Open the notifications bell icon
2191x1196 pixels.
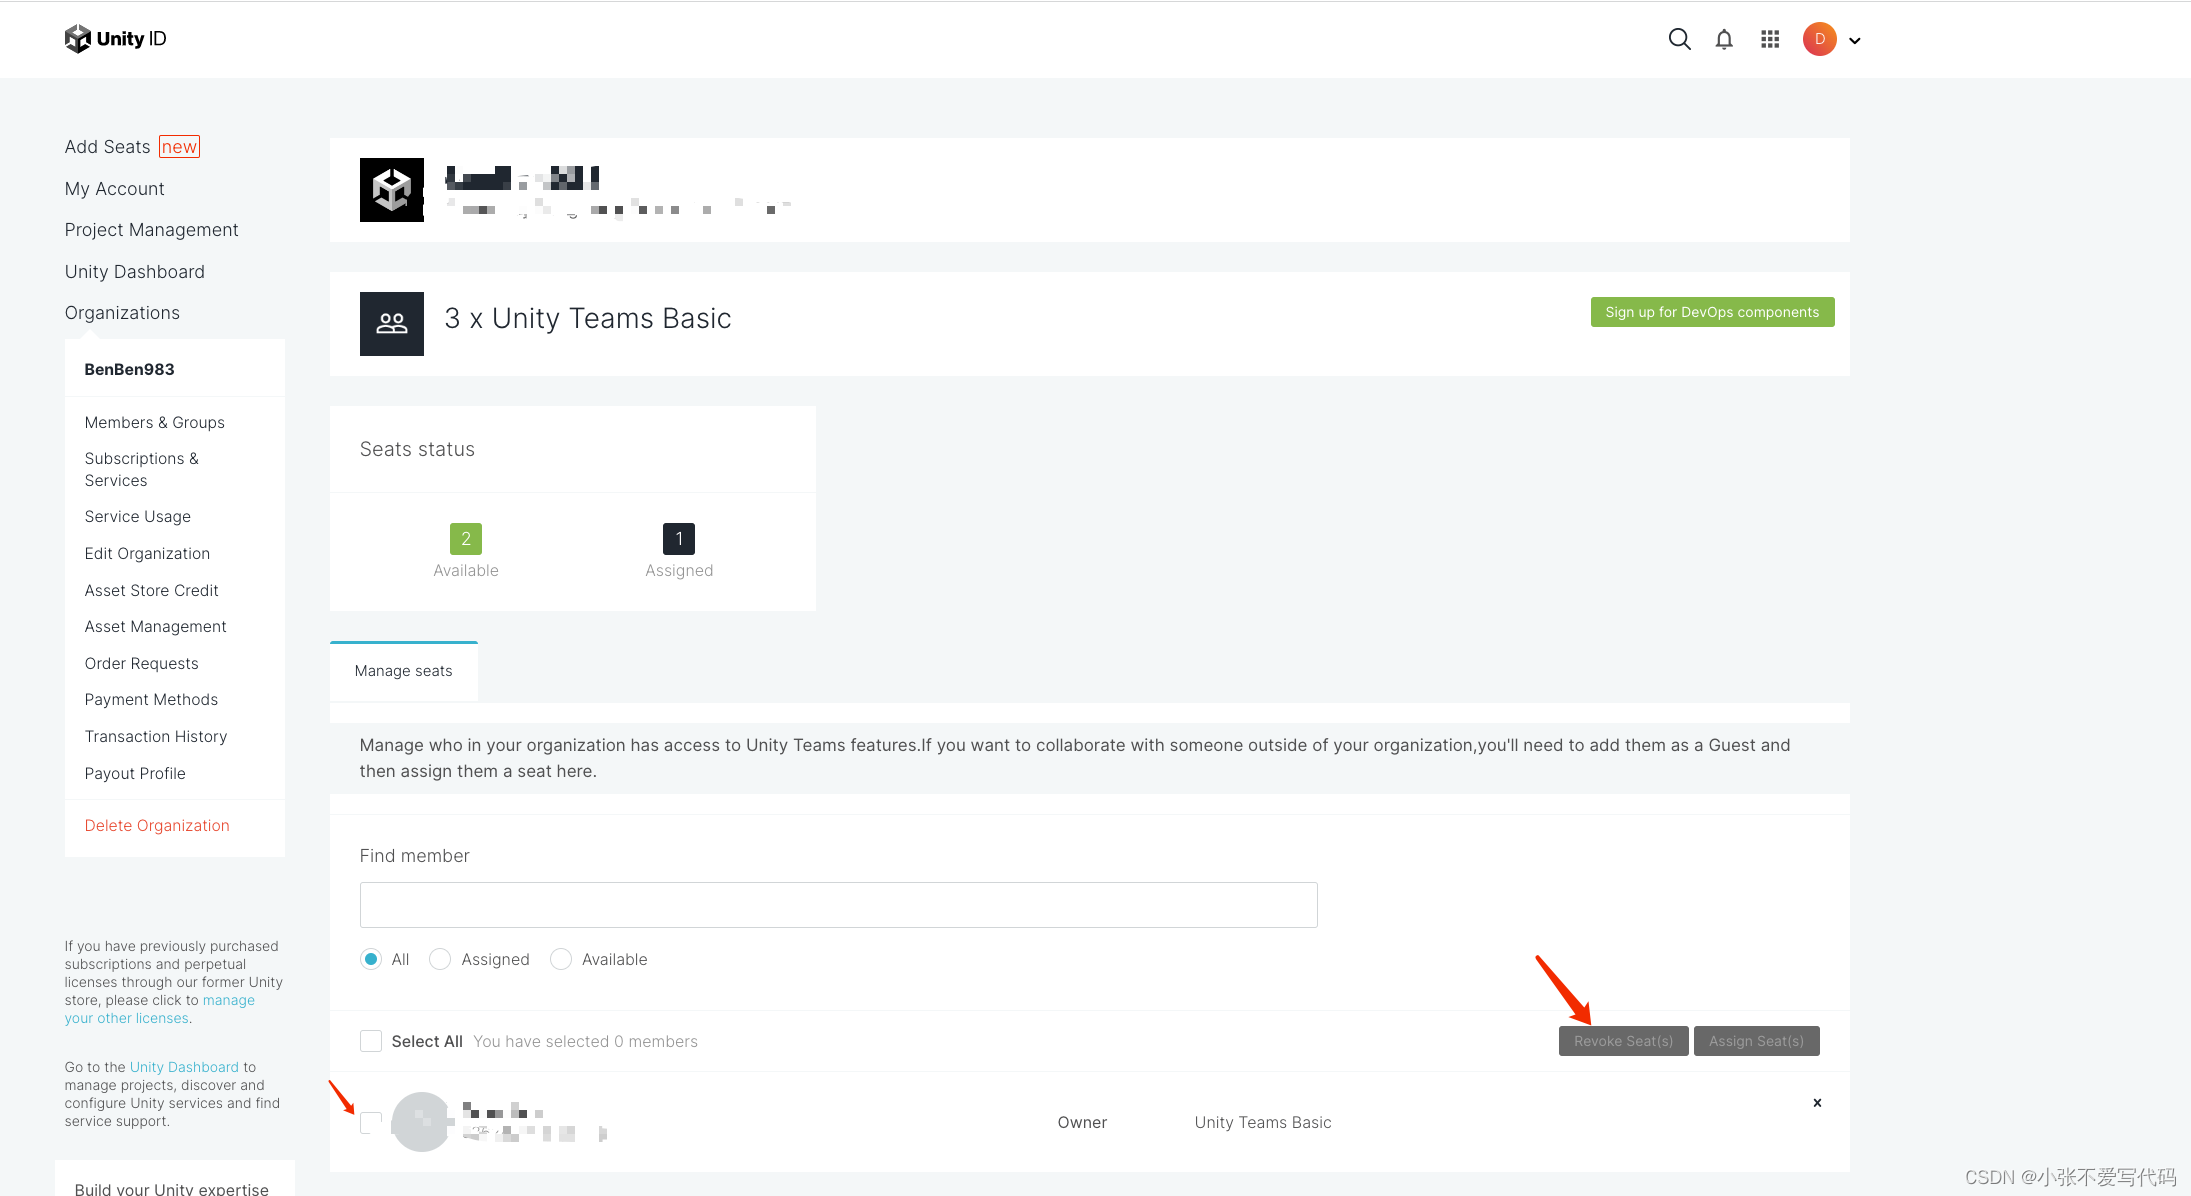click(x=1724, y=39)
